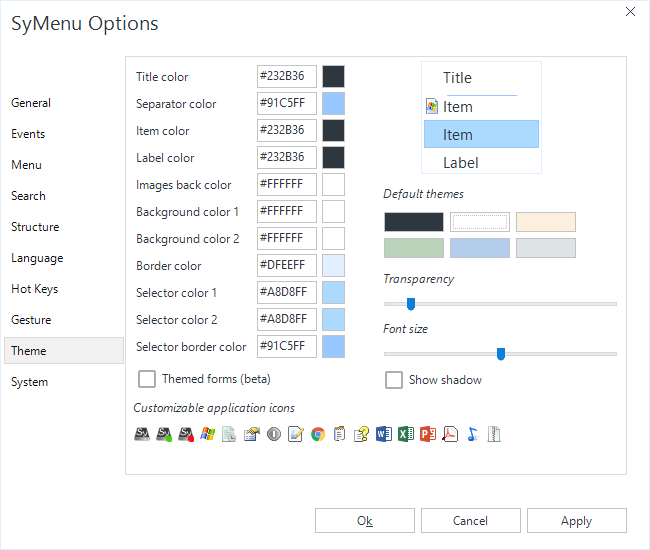Click the gray power circle icon

[x=274, y=434]
